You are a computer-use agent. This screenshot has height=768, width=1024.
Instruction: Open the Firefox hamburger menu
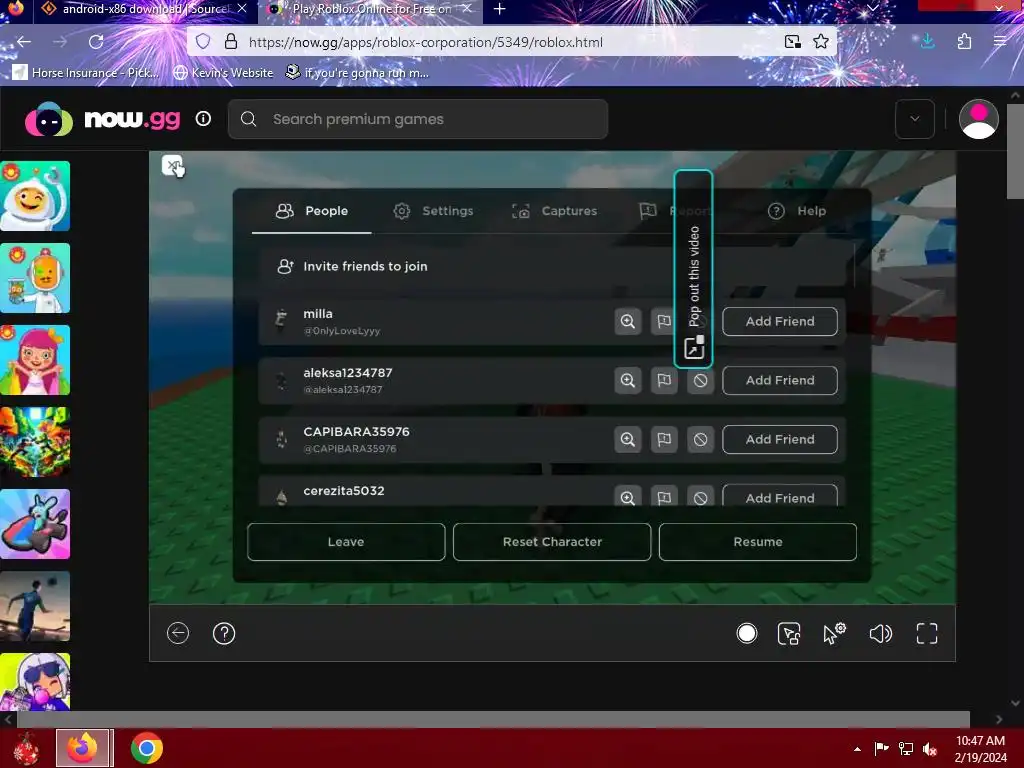1000,42
